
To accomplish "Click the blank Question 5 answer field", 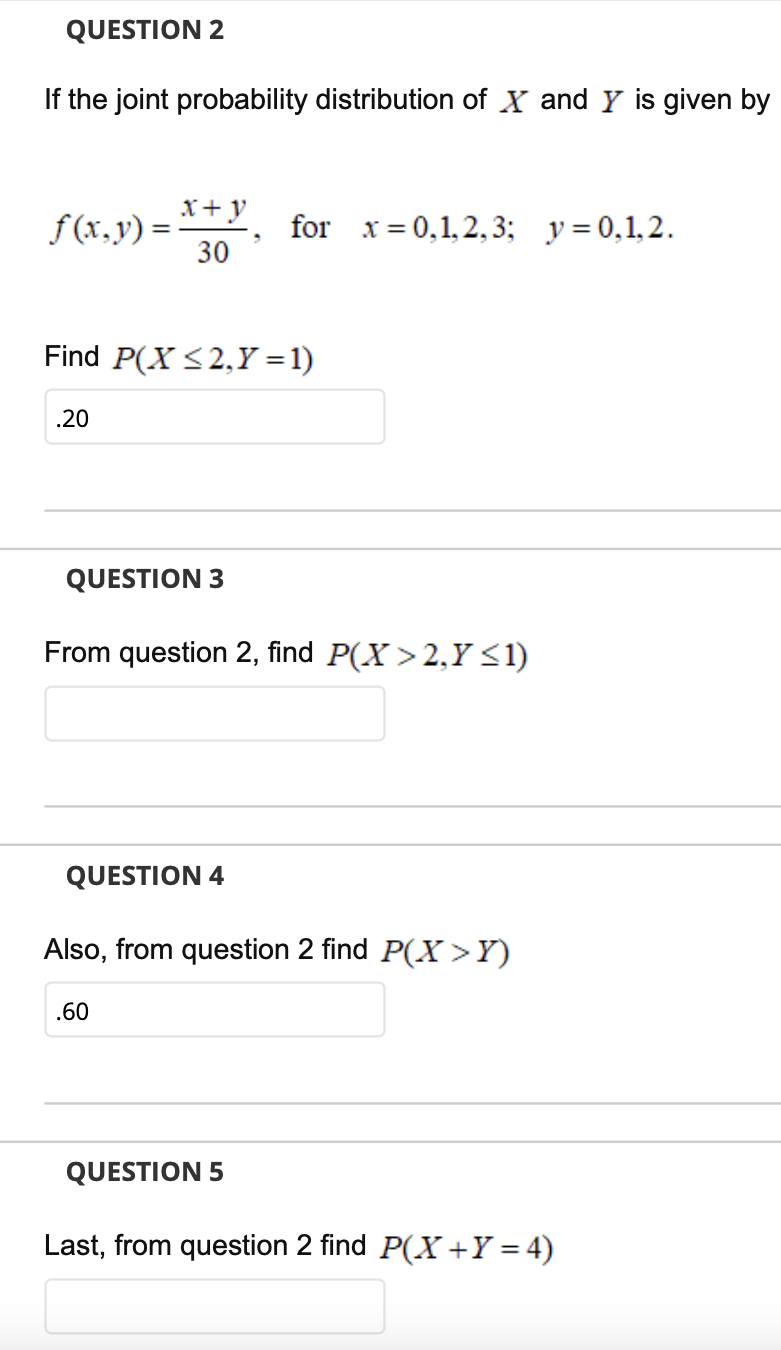I will pyautogui.click(x=215, y=1306).
